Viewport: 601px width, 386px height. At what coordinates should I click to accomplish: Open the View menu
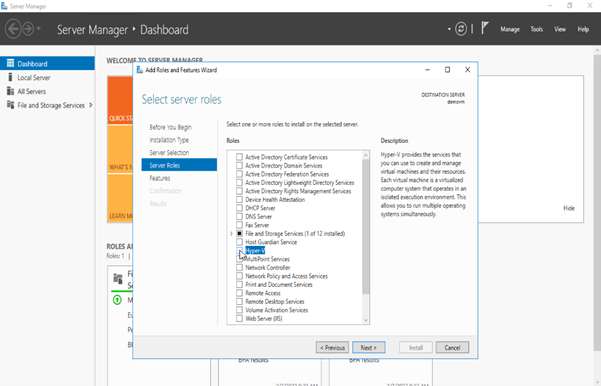tap(560, 29)
